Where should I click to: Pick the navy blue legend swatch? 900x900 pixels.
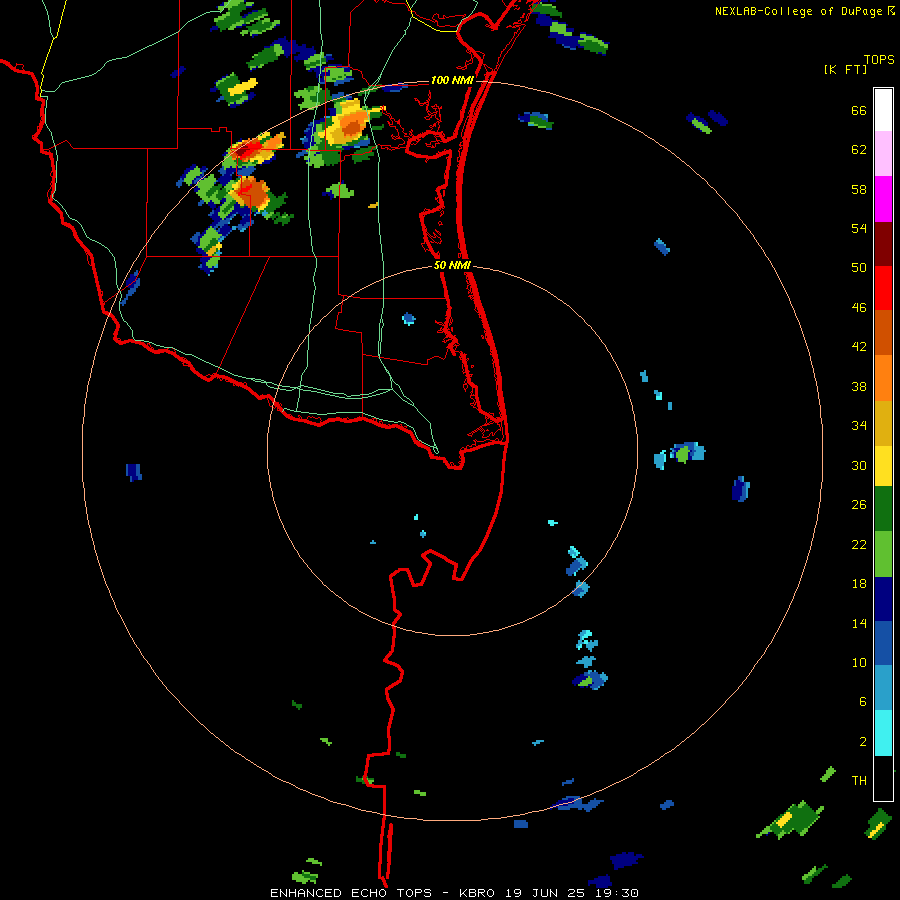point(883,599)
